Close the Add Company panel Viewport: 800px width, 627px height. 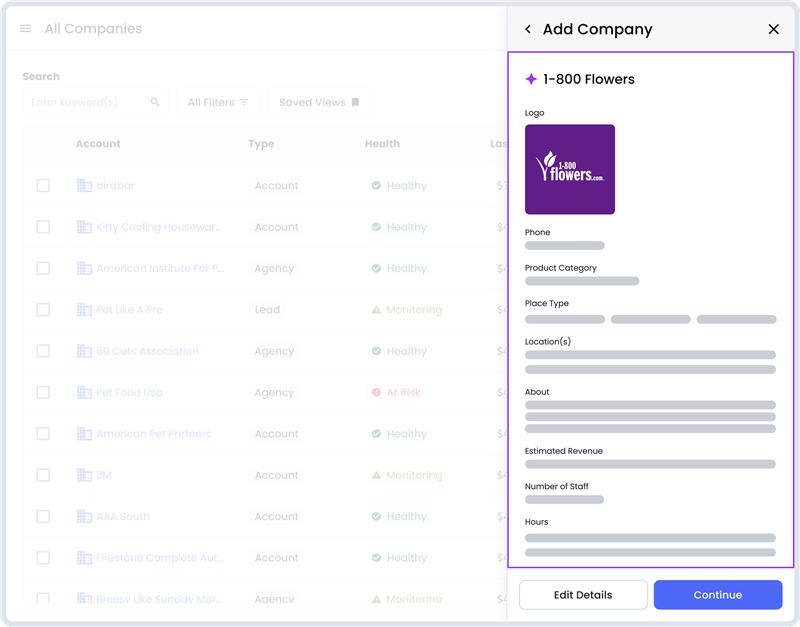point(773,29)
